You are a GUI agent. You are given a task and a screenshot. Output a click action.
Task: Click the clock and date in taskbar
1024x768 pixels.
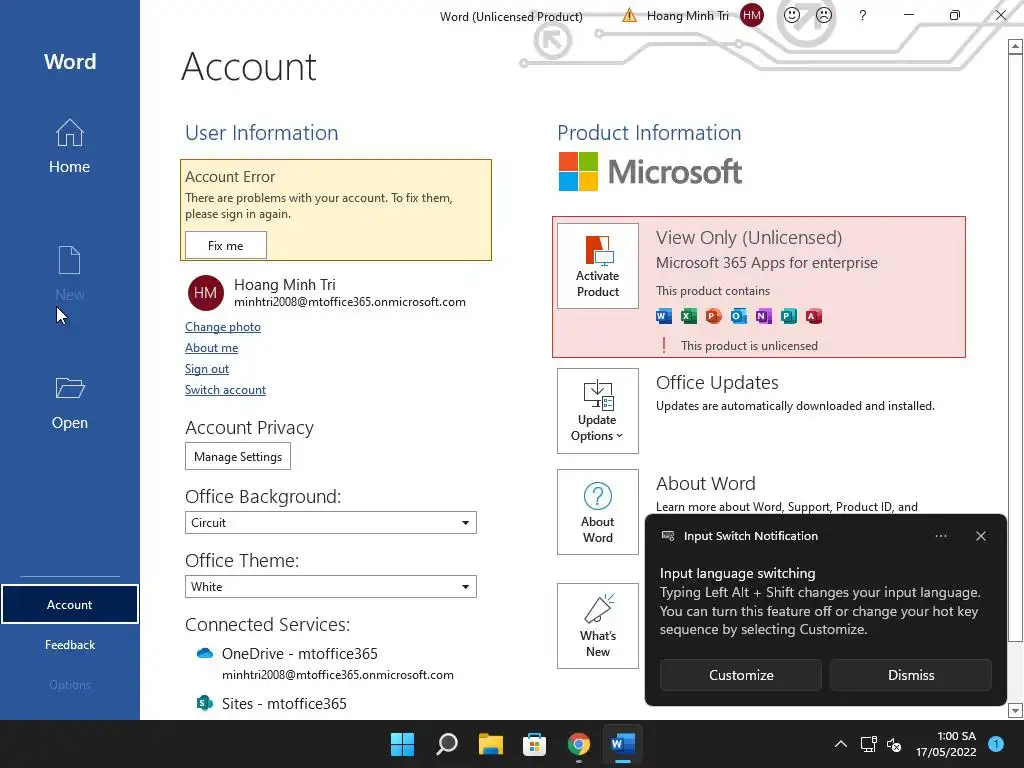point(946,744)
